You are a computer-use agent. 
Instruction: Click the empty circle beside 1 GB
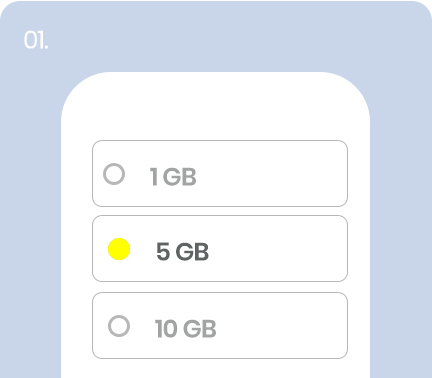pos(114,174)
